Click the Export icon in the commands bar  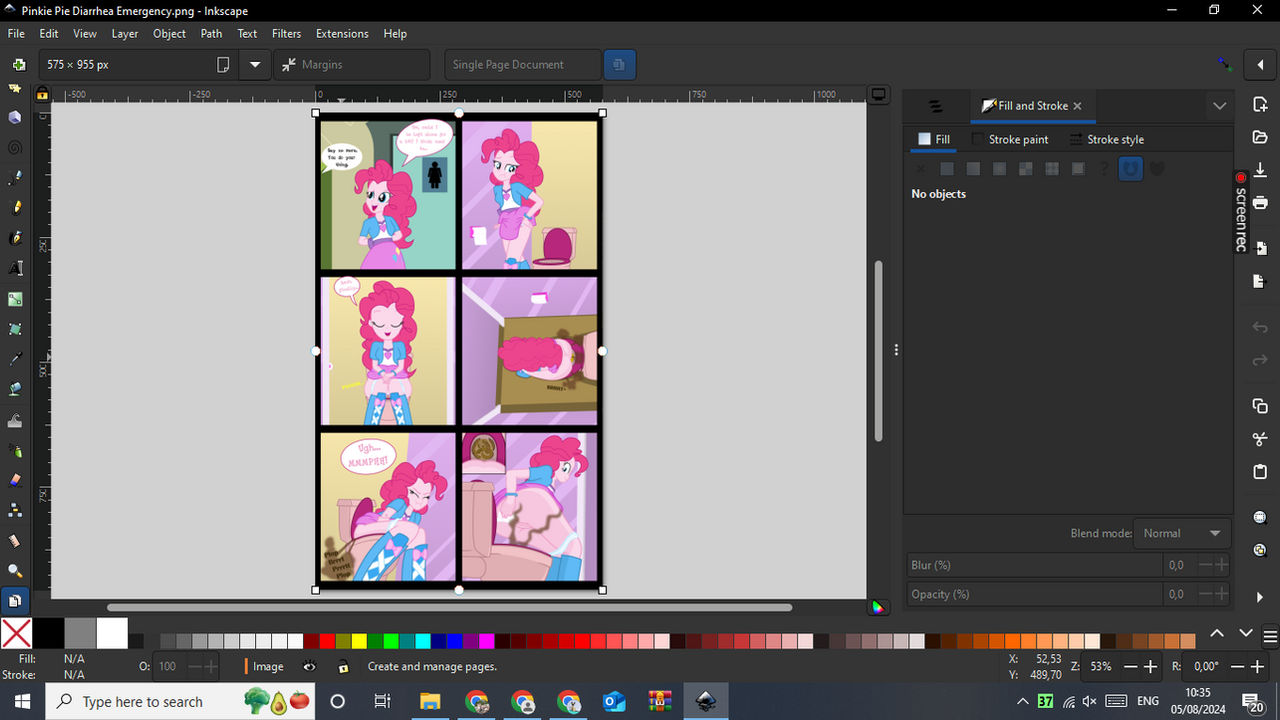coord(1260,282)
